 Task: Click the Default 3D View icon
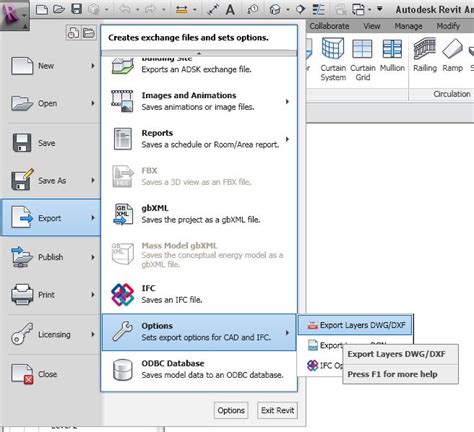pos(275,10)
